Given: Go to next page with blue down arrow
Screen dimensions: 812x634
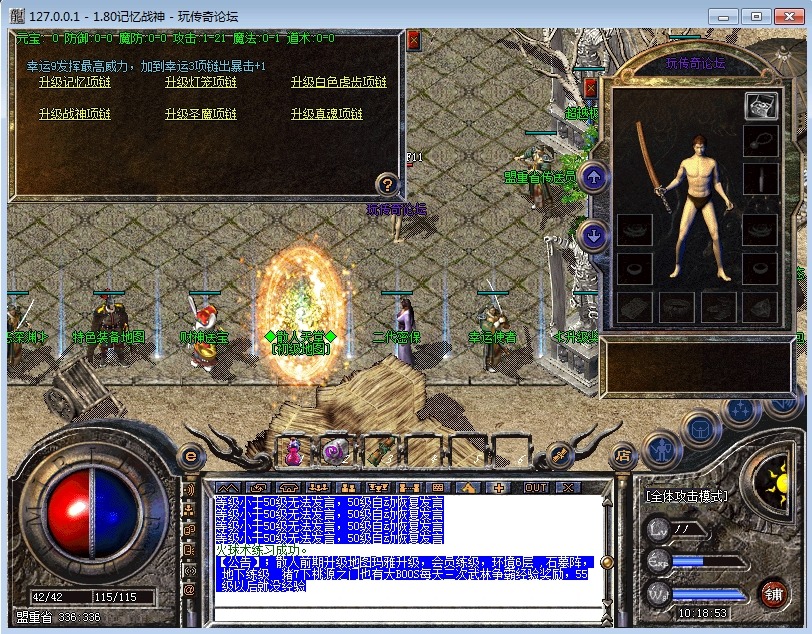Looking at the screenshot, I should click(x=593, y=236).
